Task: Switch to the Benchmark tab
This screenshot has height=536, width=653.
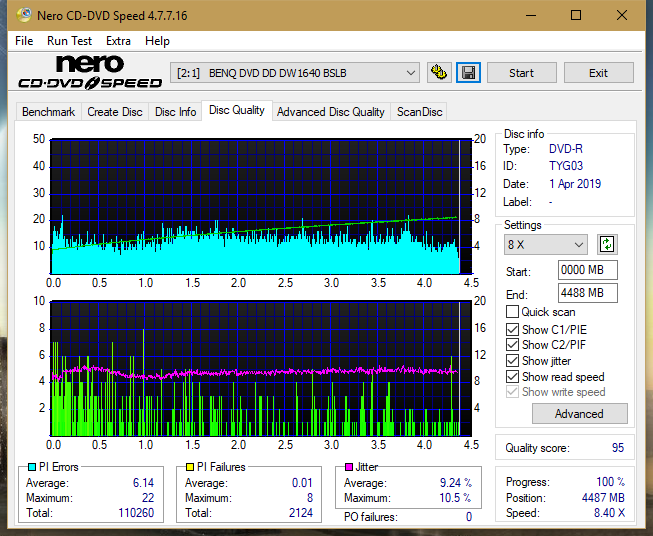Action: coord(49,112)
